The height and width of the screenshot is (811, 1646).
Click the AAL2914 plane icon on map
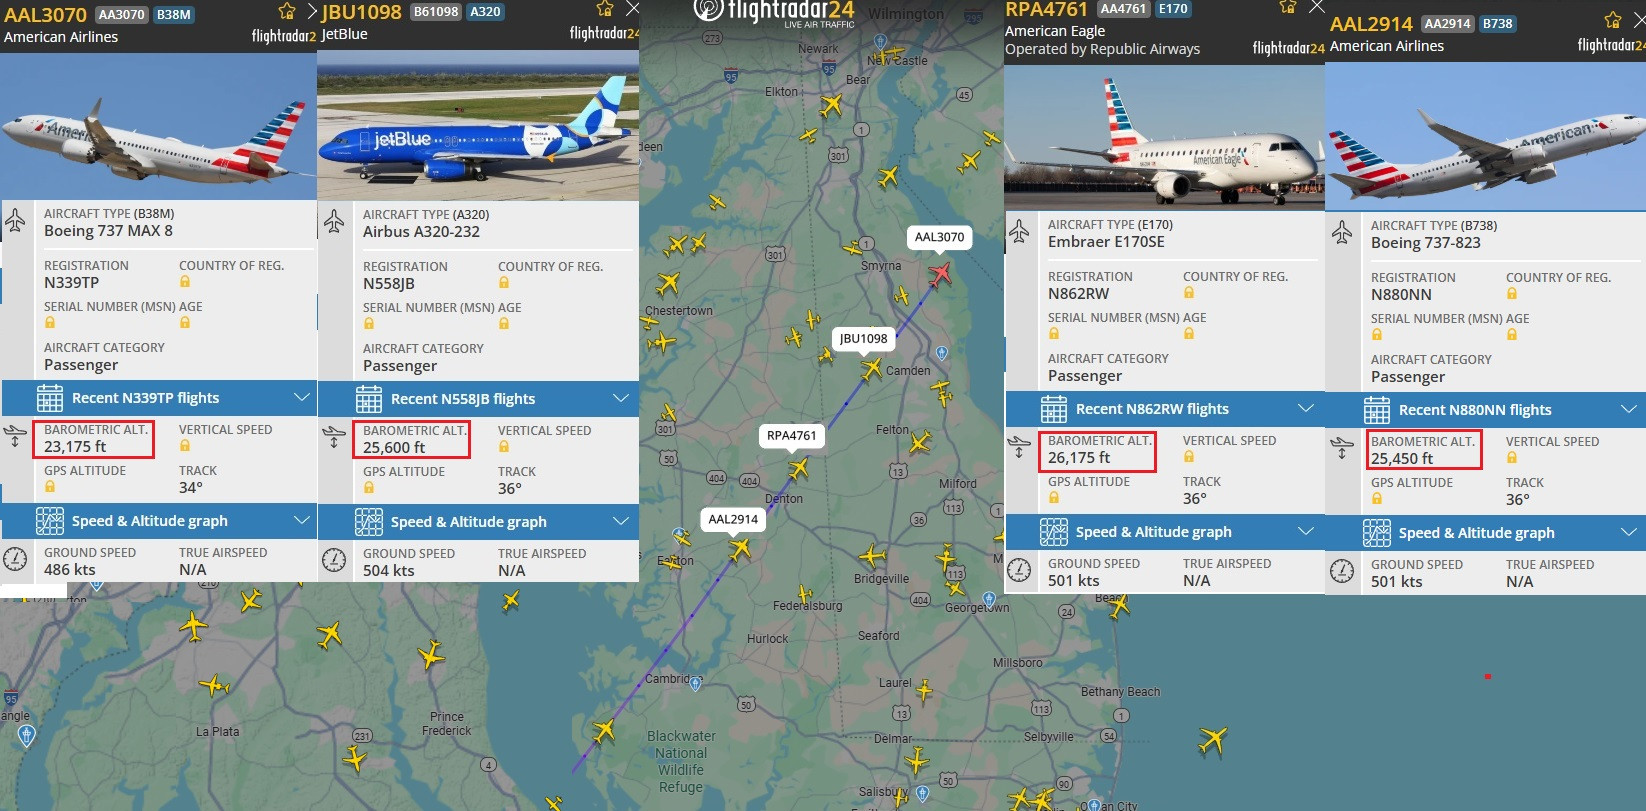(x=740, y=549)
